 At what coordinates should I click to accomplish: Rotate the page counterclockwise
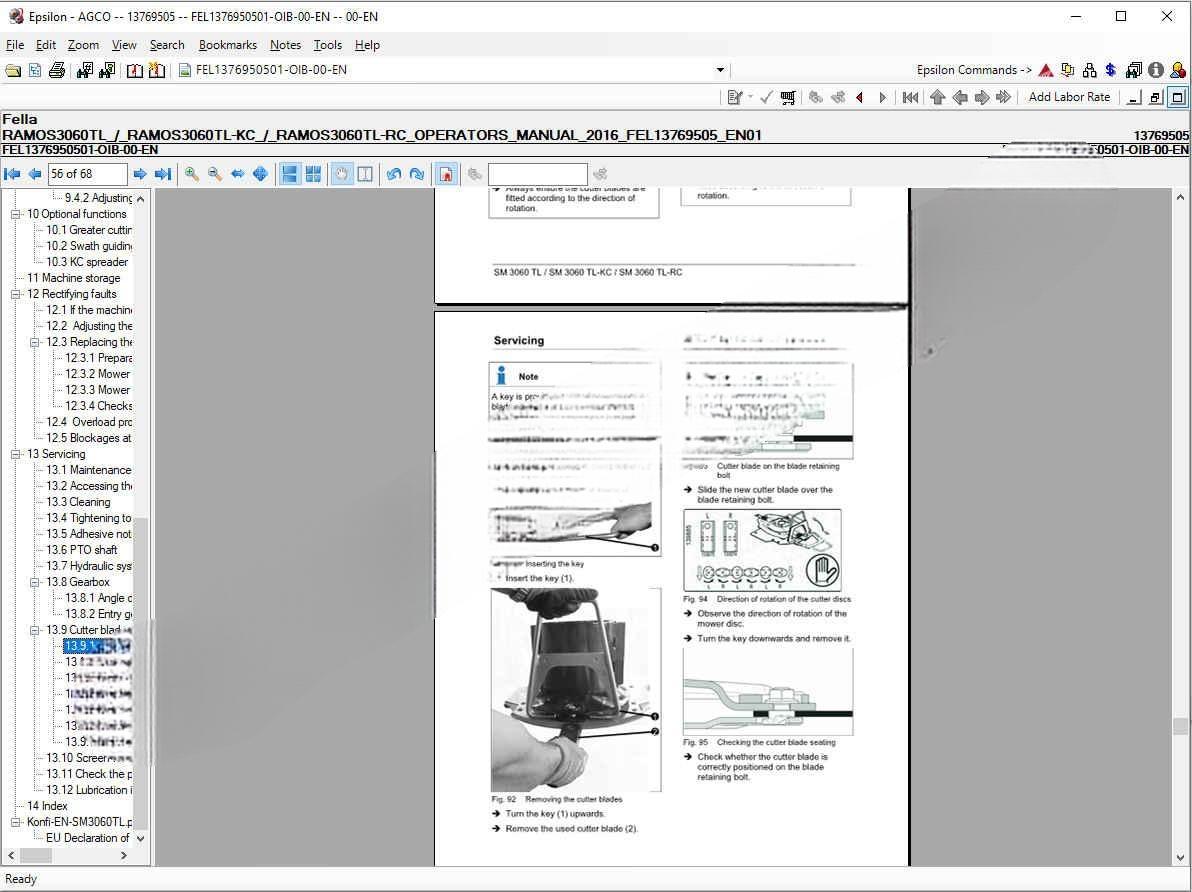click(394, 174)
